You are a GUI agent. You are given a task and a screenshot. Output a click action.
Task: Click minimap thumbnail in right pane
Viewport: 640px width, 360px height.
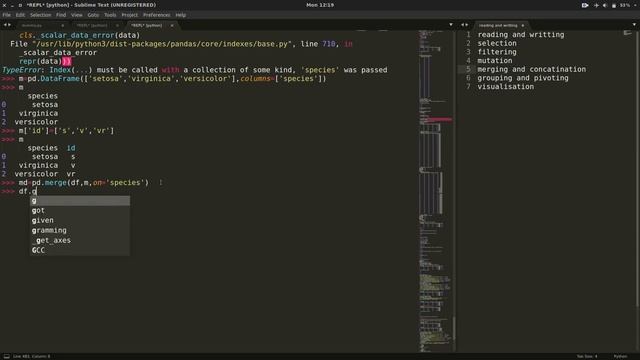pos(627,33)
